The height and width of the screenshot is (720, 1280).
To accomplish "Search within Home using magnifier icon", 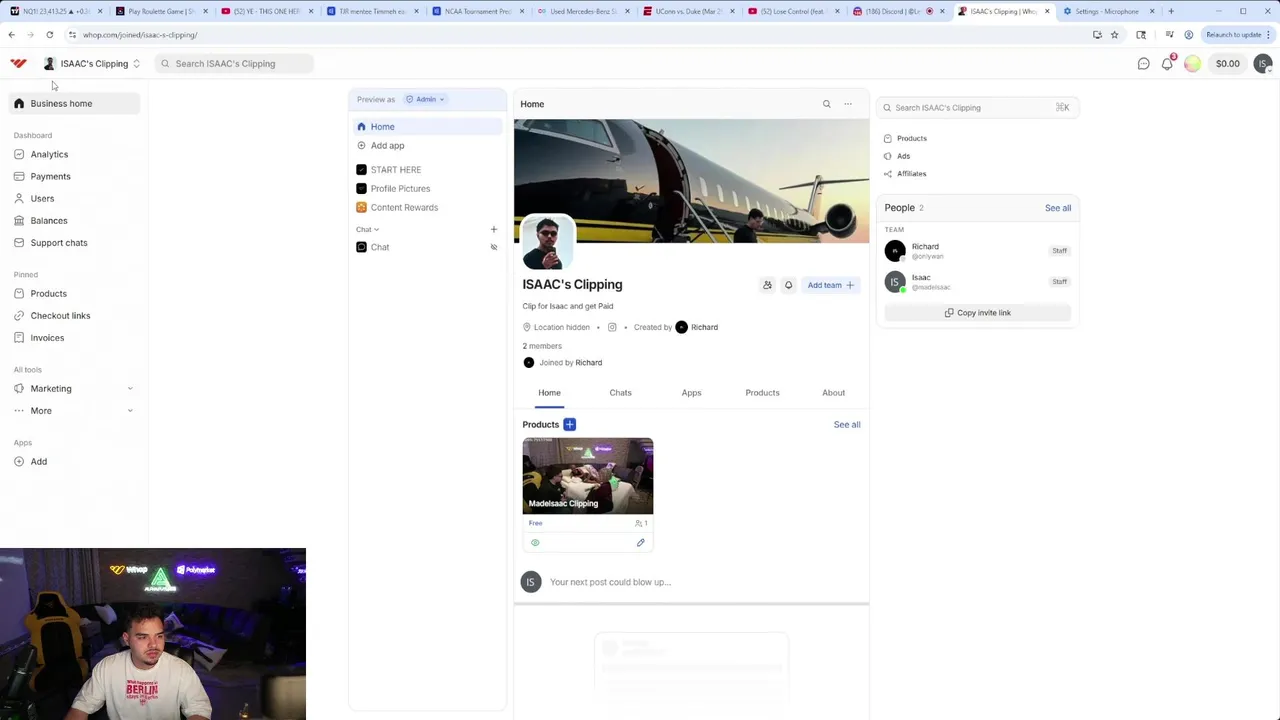I will tap(826, 104).
